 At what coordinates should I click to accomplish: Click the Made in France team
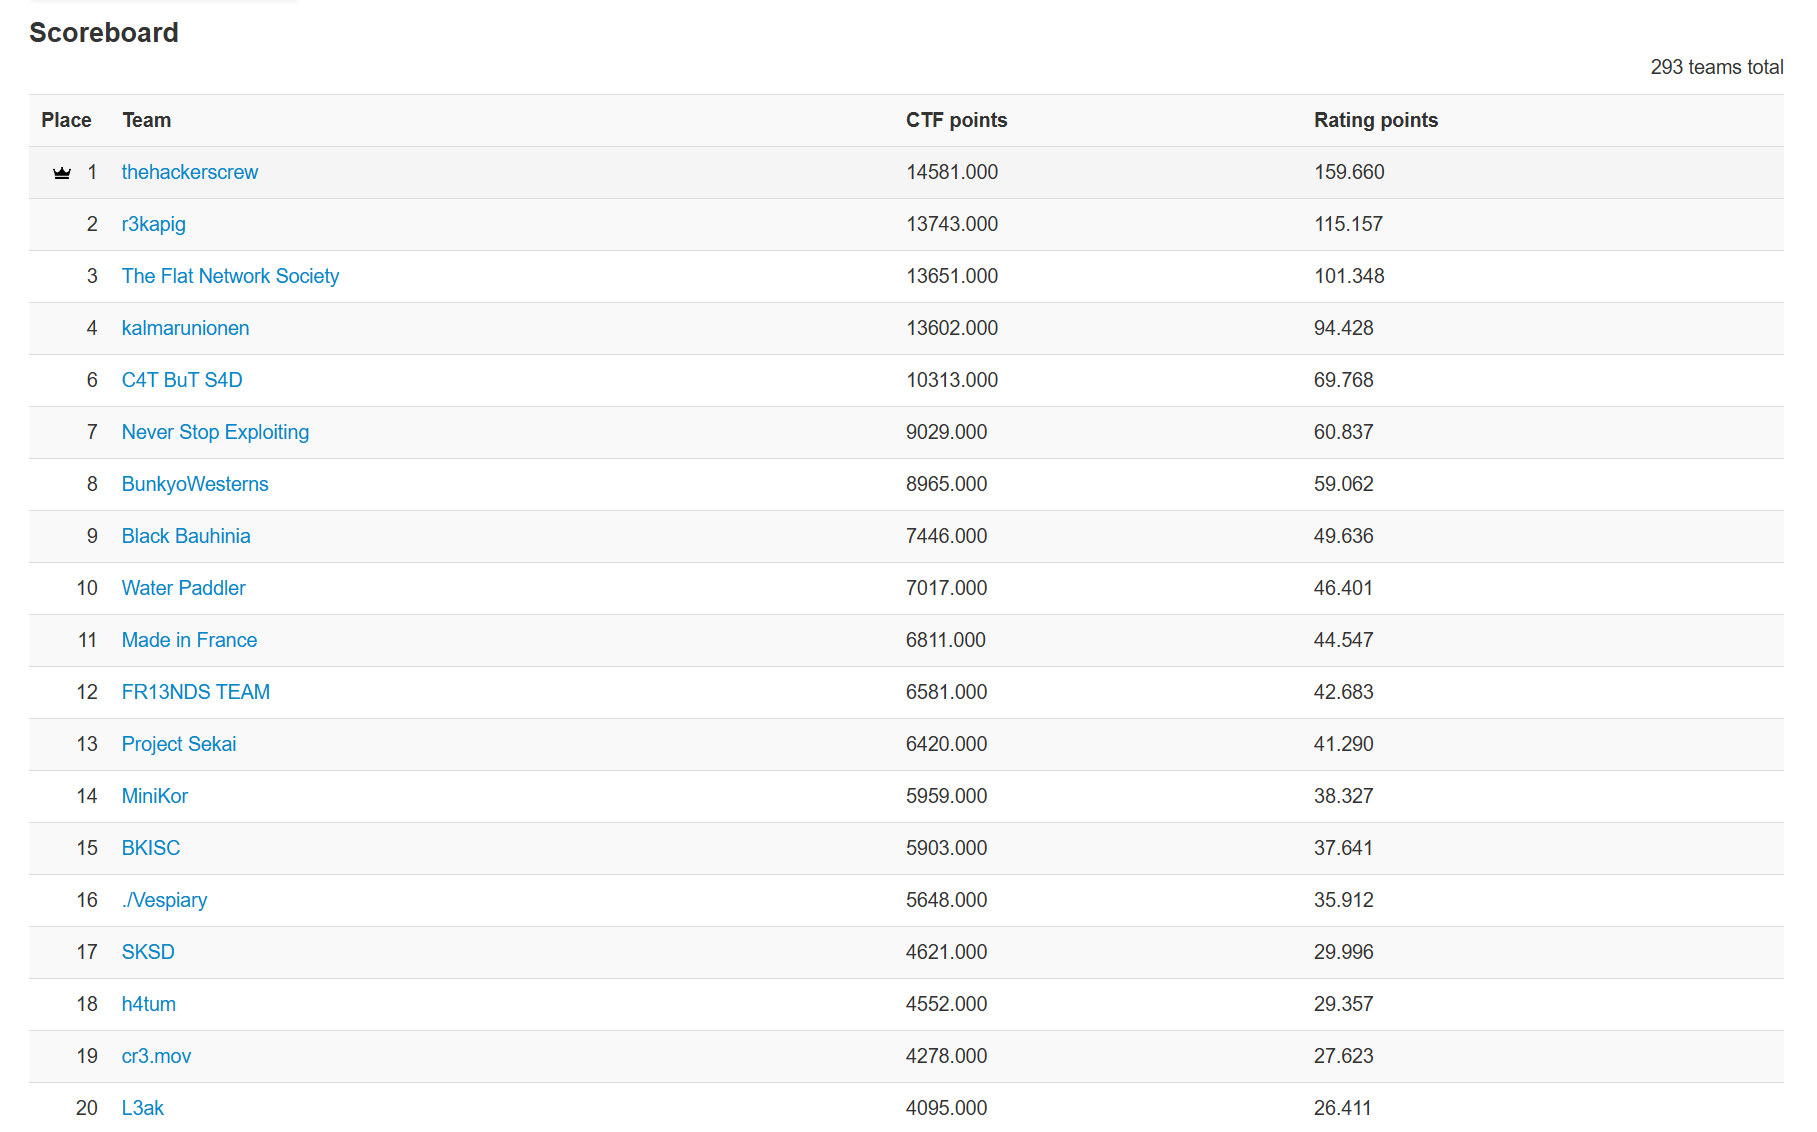pyautogui.click(x=189, y=640)
